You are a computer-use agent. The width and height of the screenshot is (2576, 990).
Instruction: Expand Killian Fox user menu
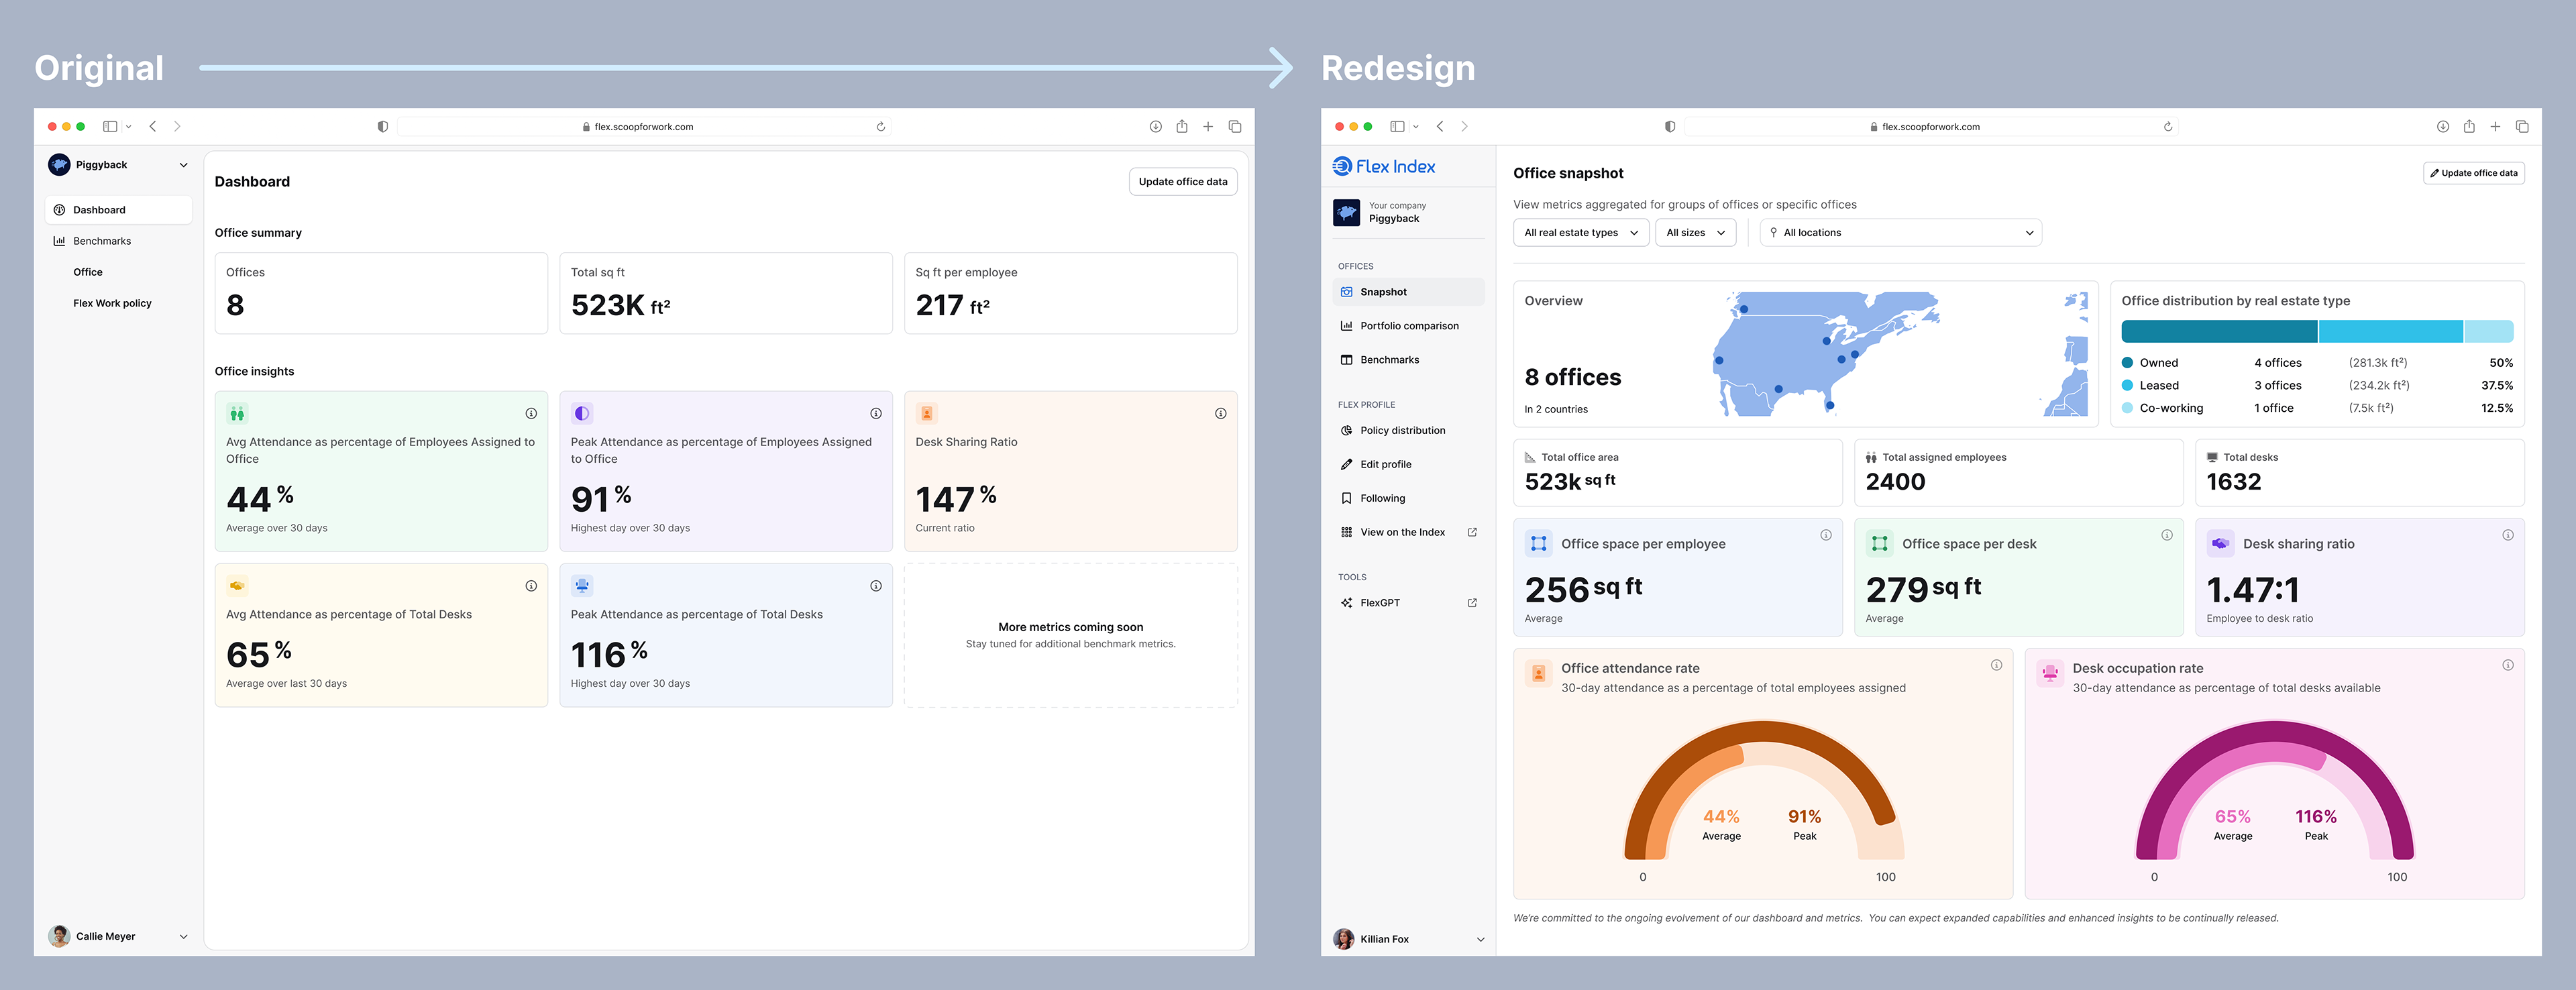point(1480,939)
